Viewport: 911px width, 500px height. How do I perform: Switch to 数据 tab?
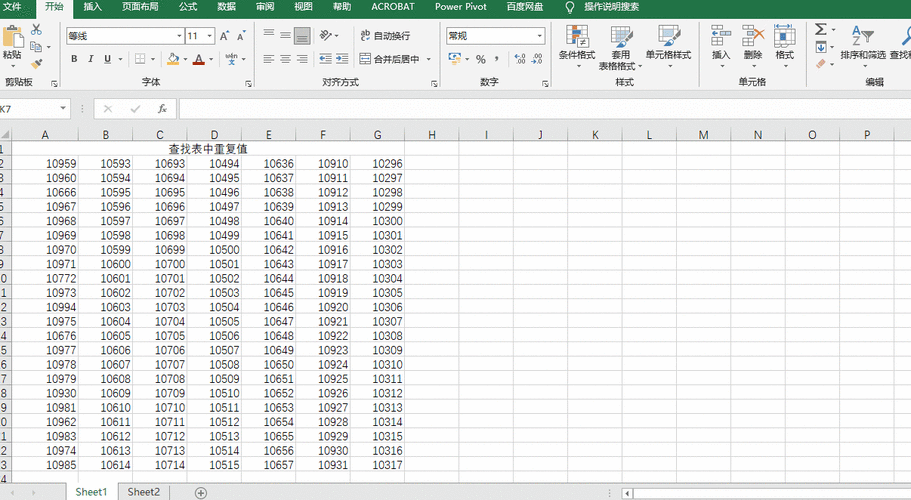pos(226,7)
